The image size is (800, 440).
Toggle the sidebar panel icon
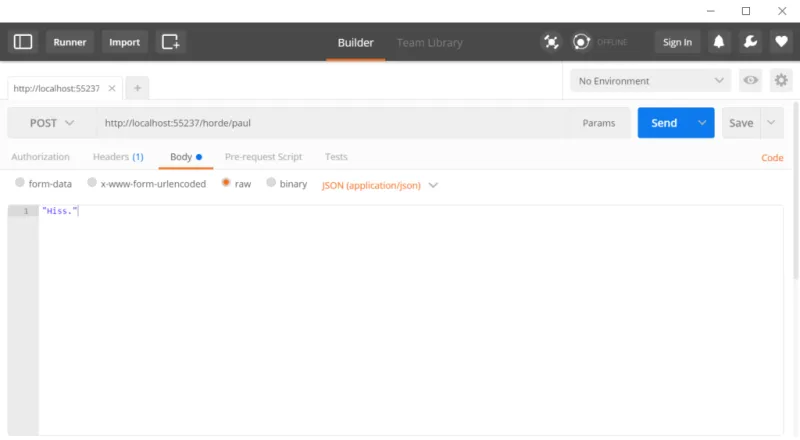tap(22, 42)
